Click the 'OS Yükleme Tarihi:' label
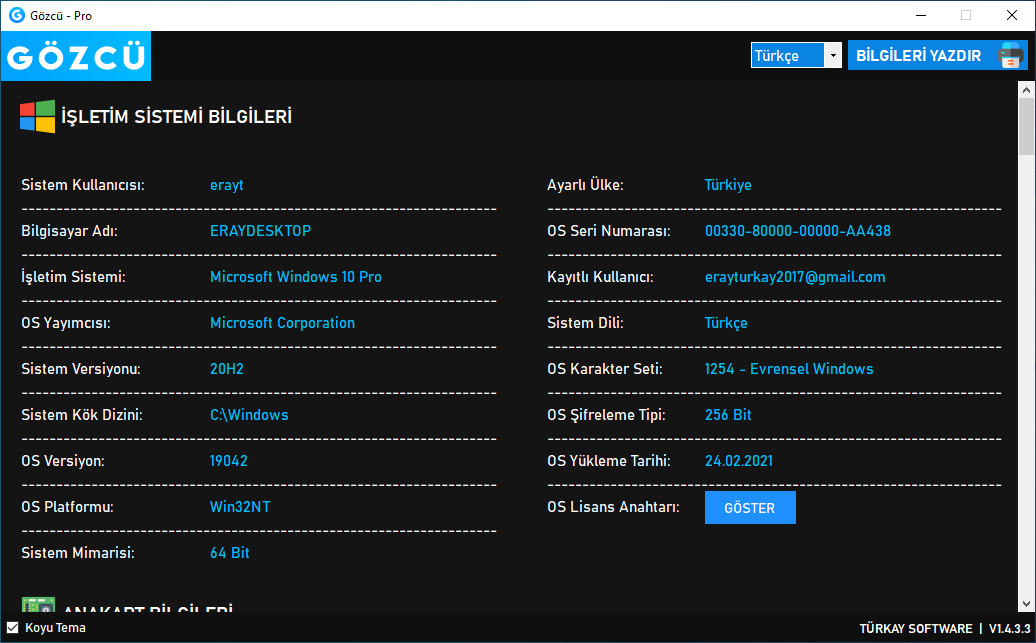This screenshot has width=1036, height=643. click(609, 461)
